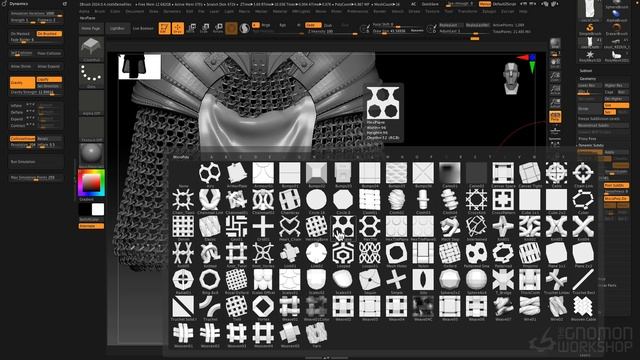Enable Floor Collision option
This screenshot has height=360, width=640.
(49, 53)
